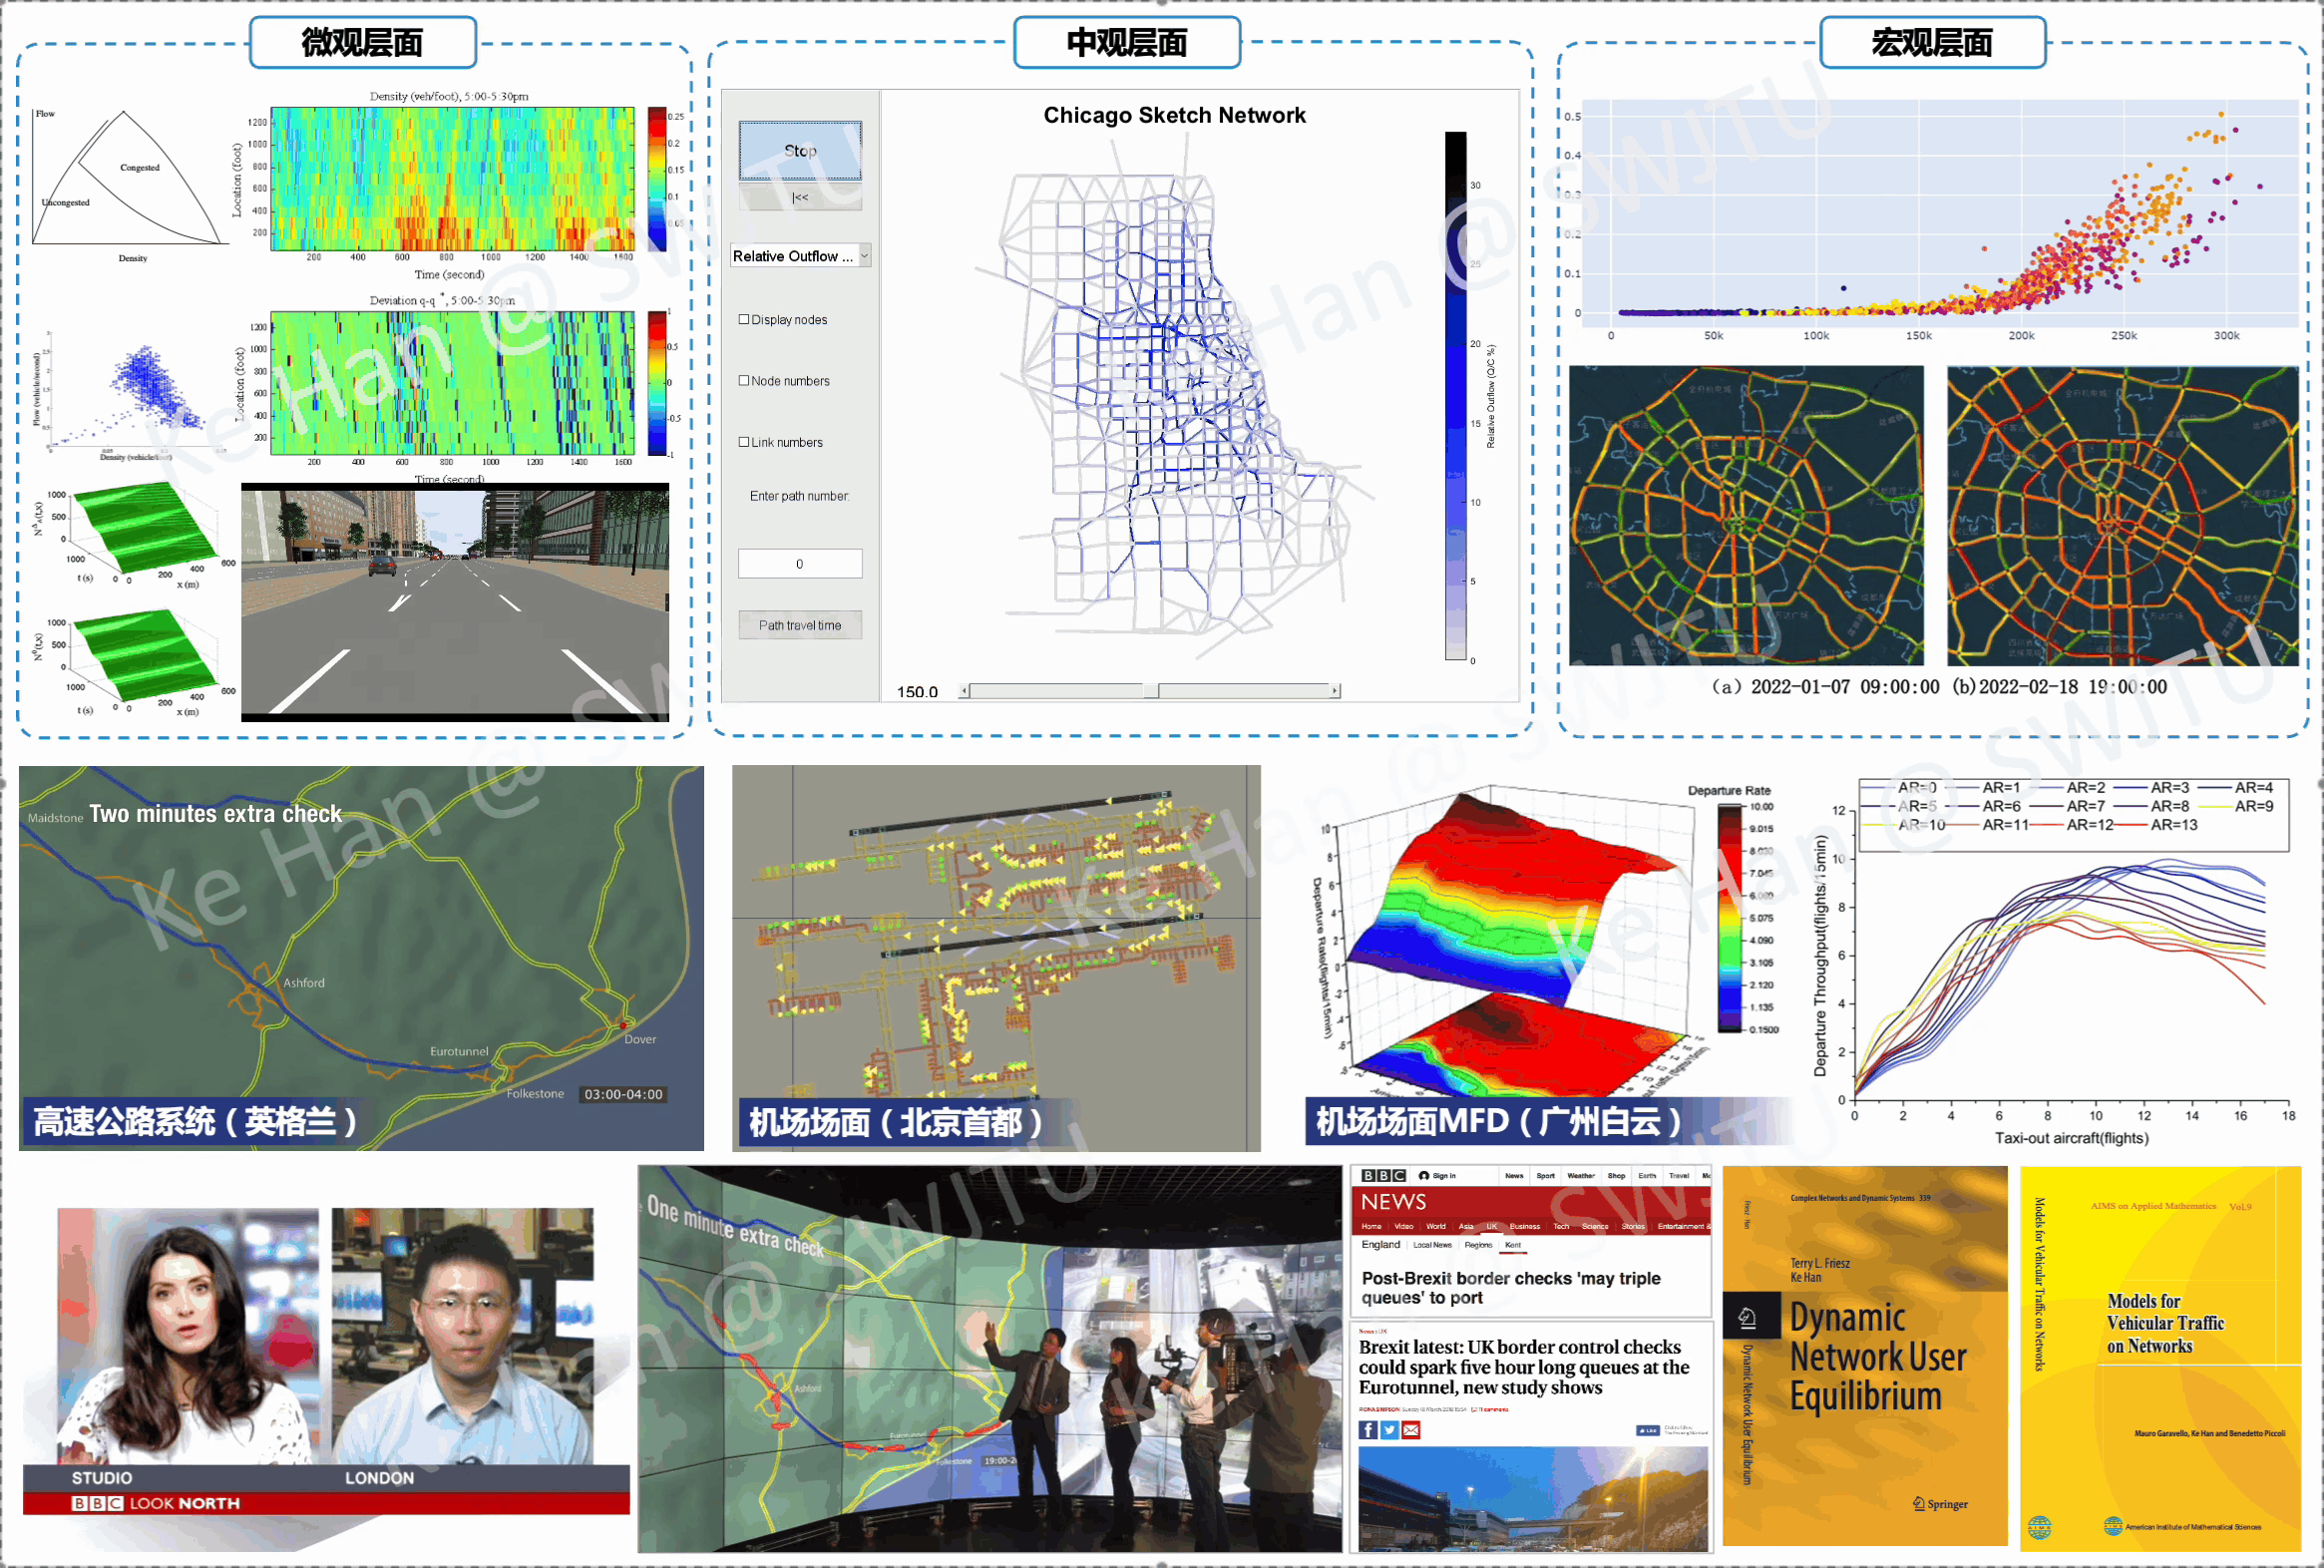
Task: Click the path number input field
Action: (800, 564)
